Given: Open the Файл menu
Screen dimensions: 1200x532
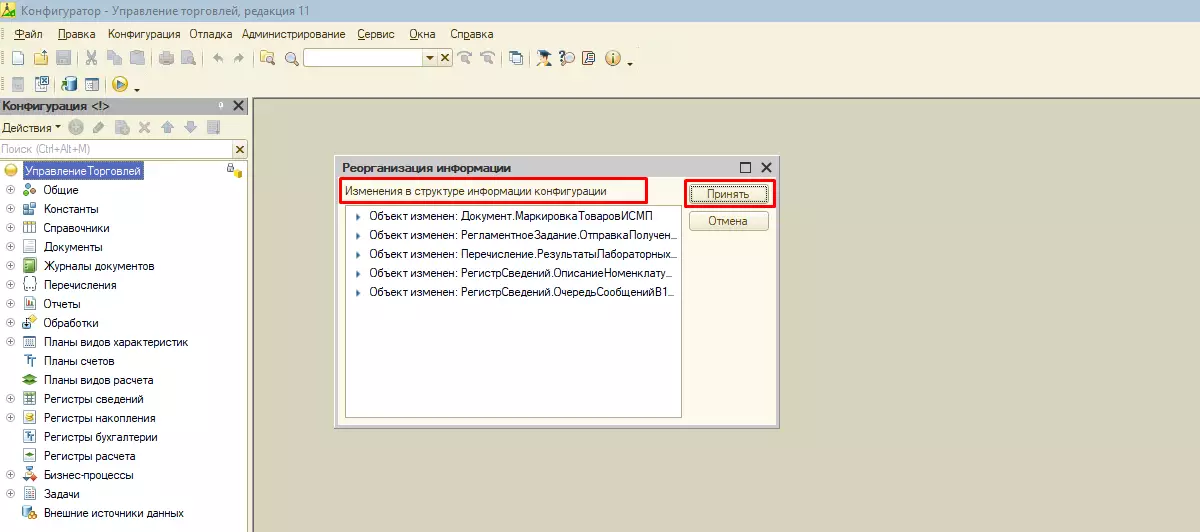Looking at the screenshot, I should coord(29,34).
